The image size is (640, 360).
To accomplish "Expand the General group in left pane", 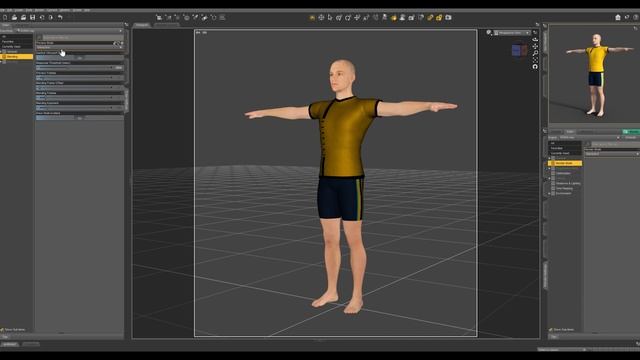I will (x=1, y=52).
